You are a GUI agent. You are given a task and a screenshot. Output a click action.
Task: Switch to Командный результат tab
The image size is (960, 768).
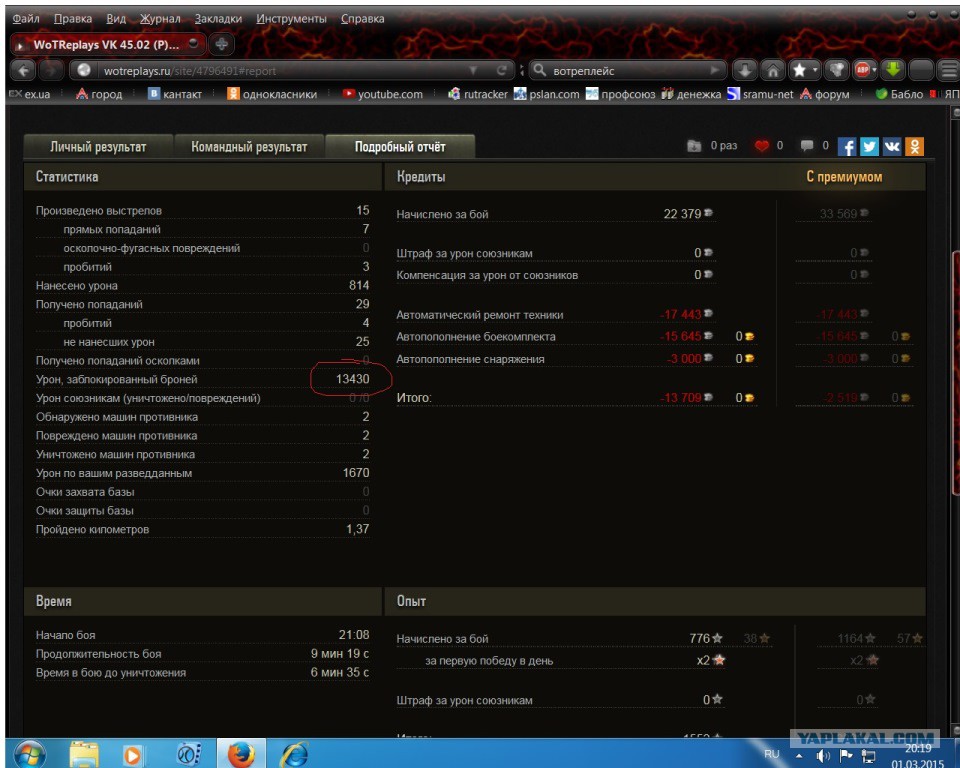[249, 147]
